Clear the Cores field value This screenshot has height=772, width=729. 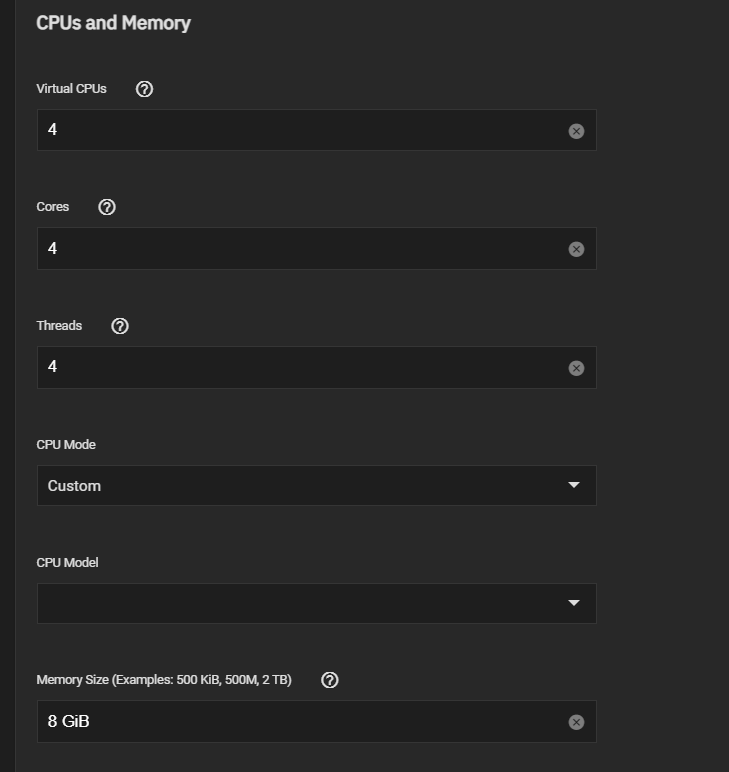(x=576, y=249)
